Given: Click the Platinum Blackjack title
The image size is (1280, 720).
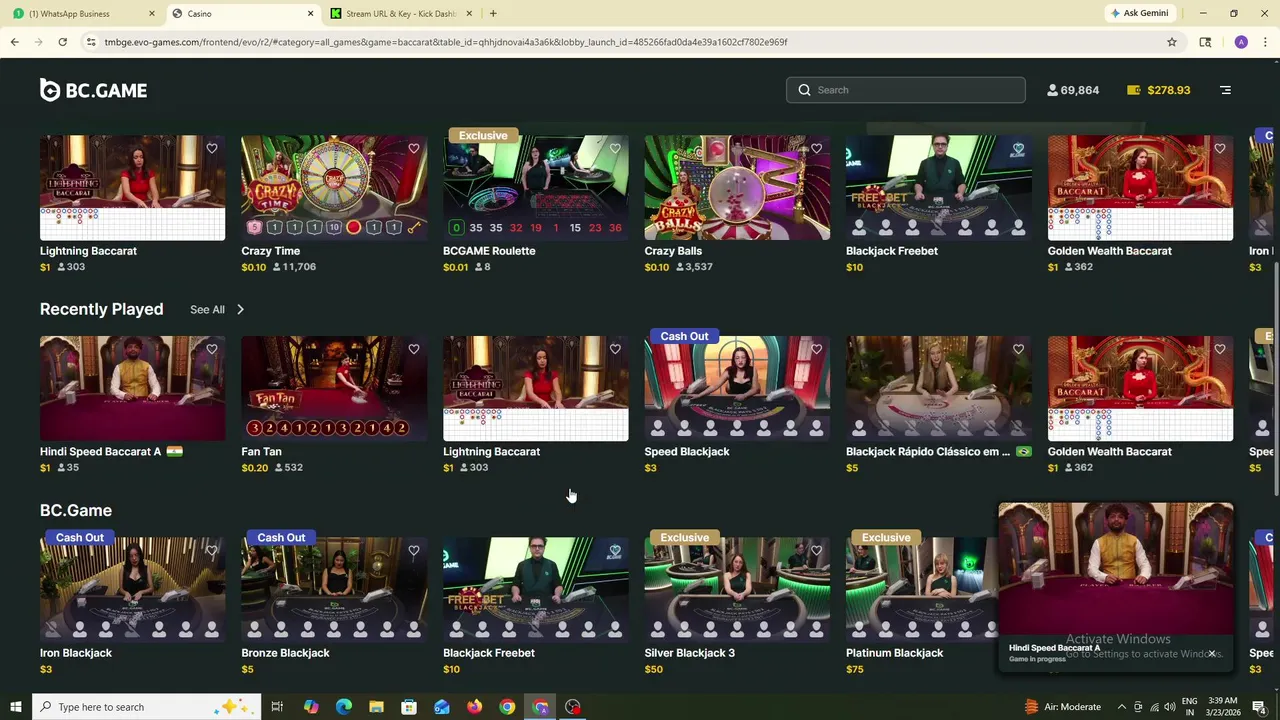Looking at the screenshot, I should tap(894, 653).
